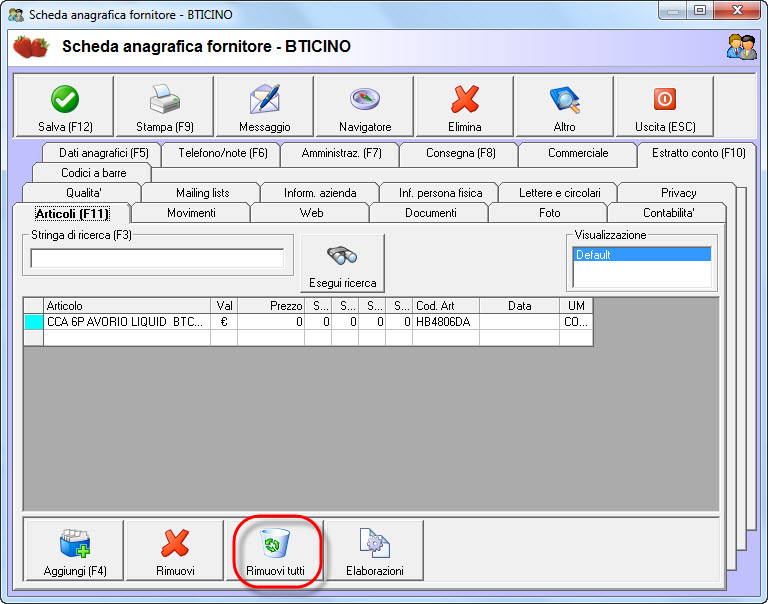The height and width of the screenshot is (604, 768).
Task: Sort by the Prezzo column header
Action: pyautogui.click(x=271, y=306)
